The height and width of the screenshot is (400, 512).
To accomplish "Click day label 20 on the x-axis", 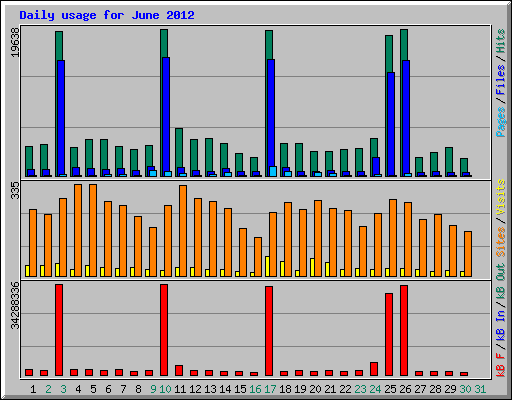I will [x=315, y=389].
